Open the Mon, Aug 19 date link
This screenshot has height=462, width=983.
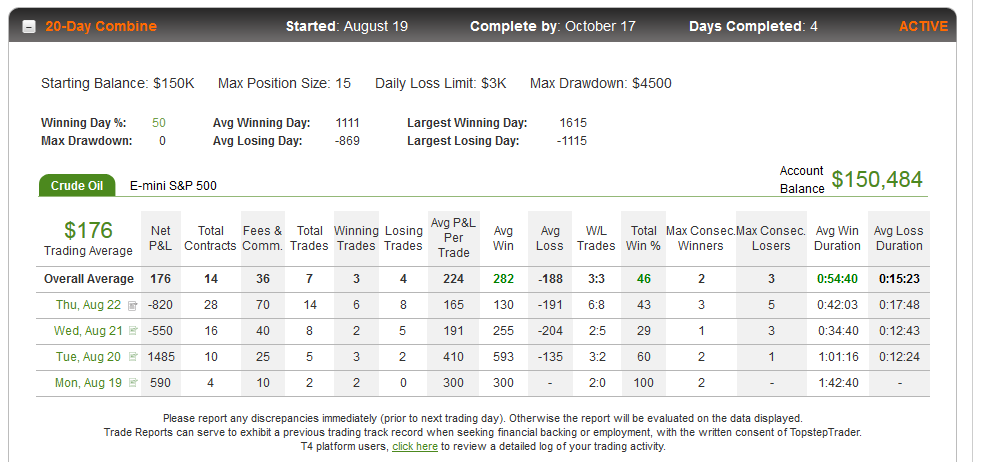pyautogui.click(x=88, y=382)
